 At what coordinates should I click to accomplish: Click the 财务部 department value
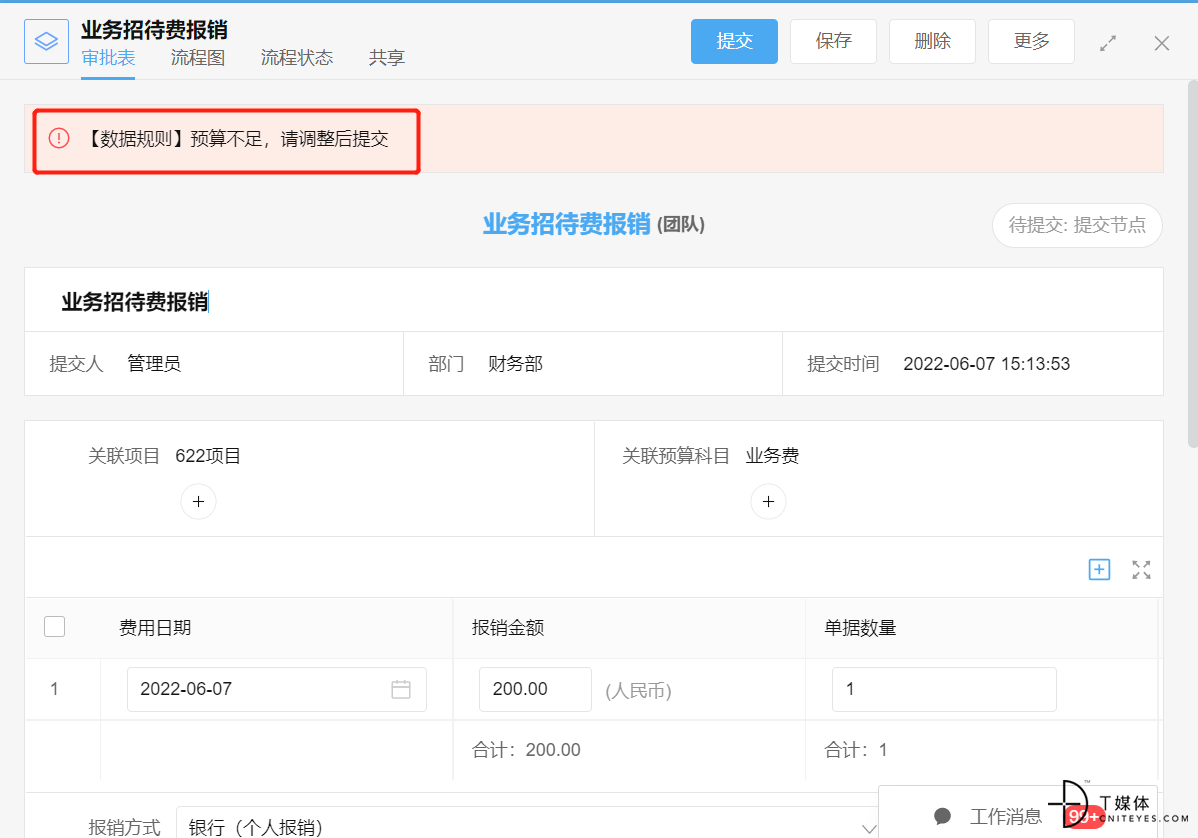(516, 364)
